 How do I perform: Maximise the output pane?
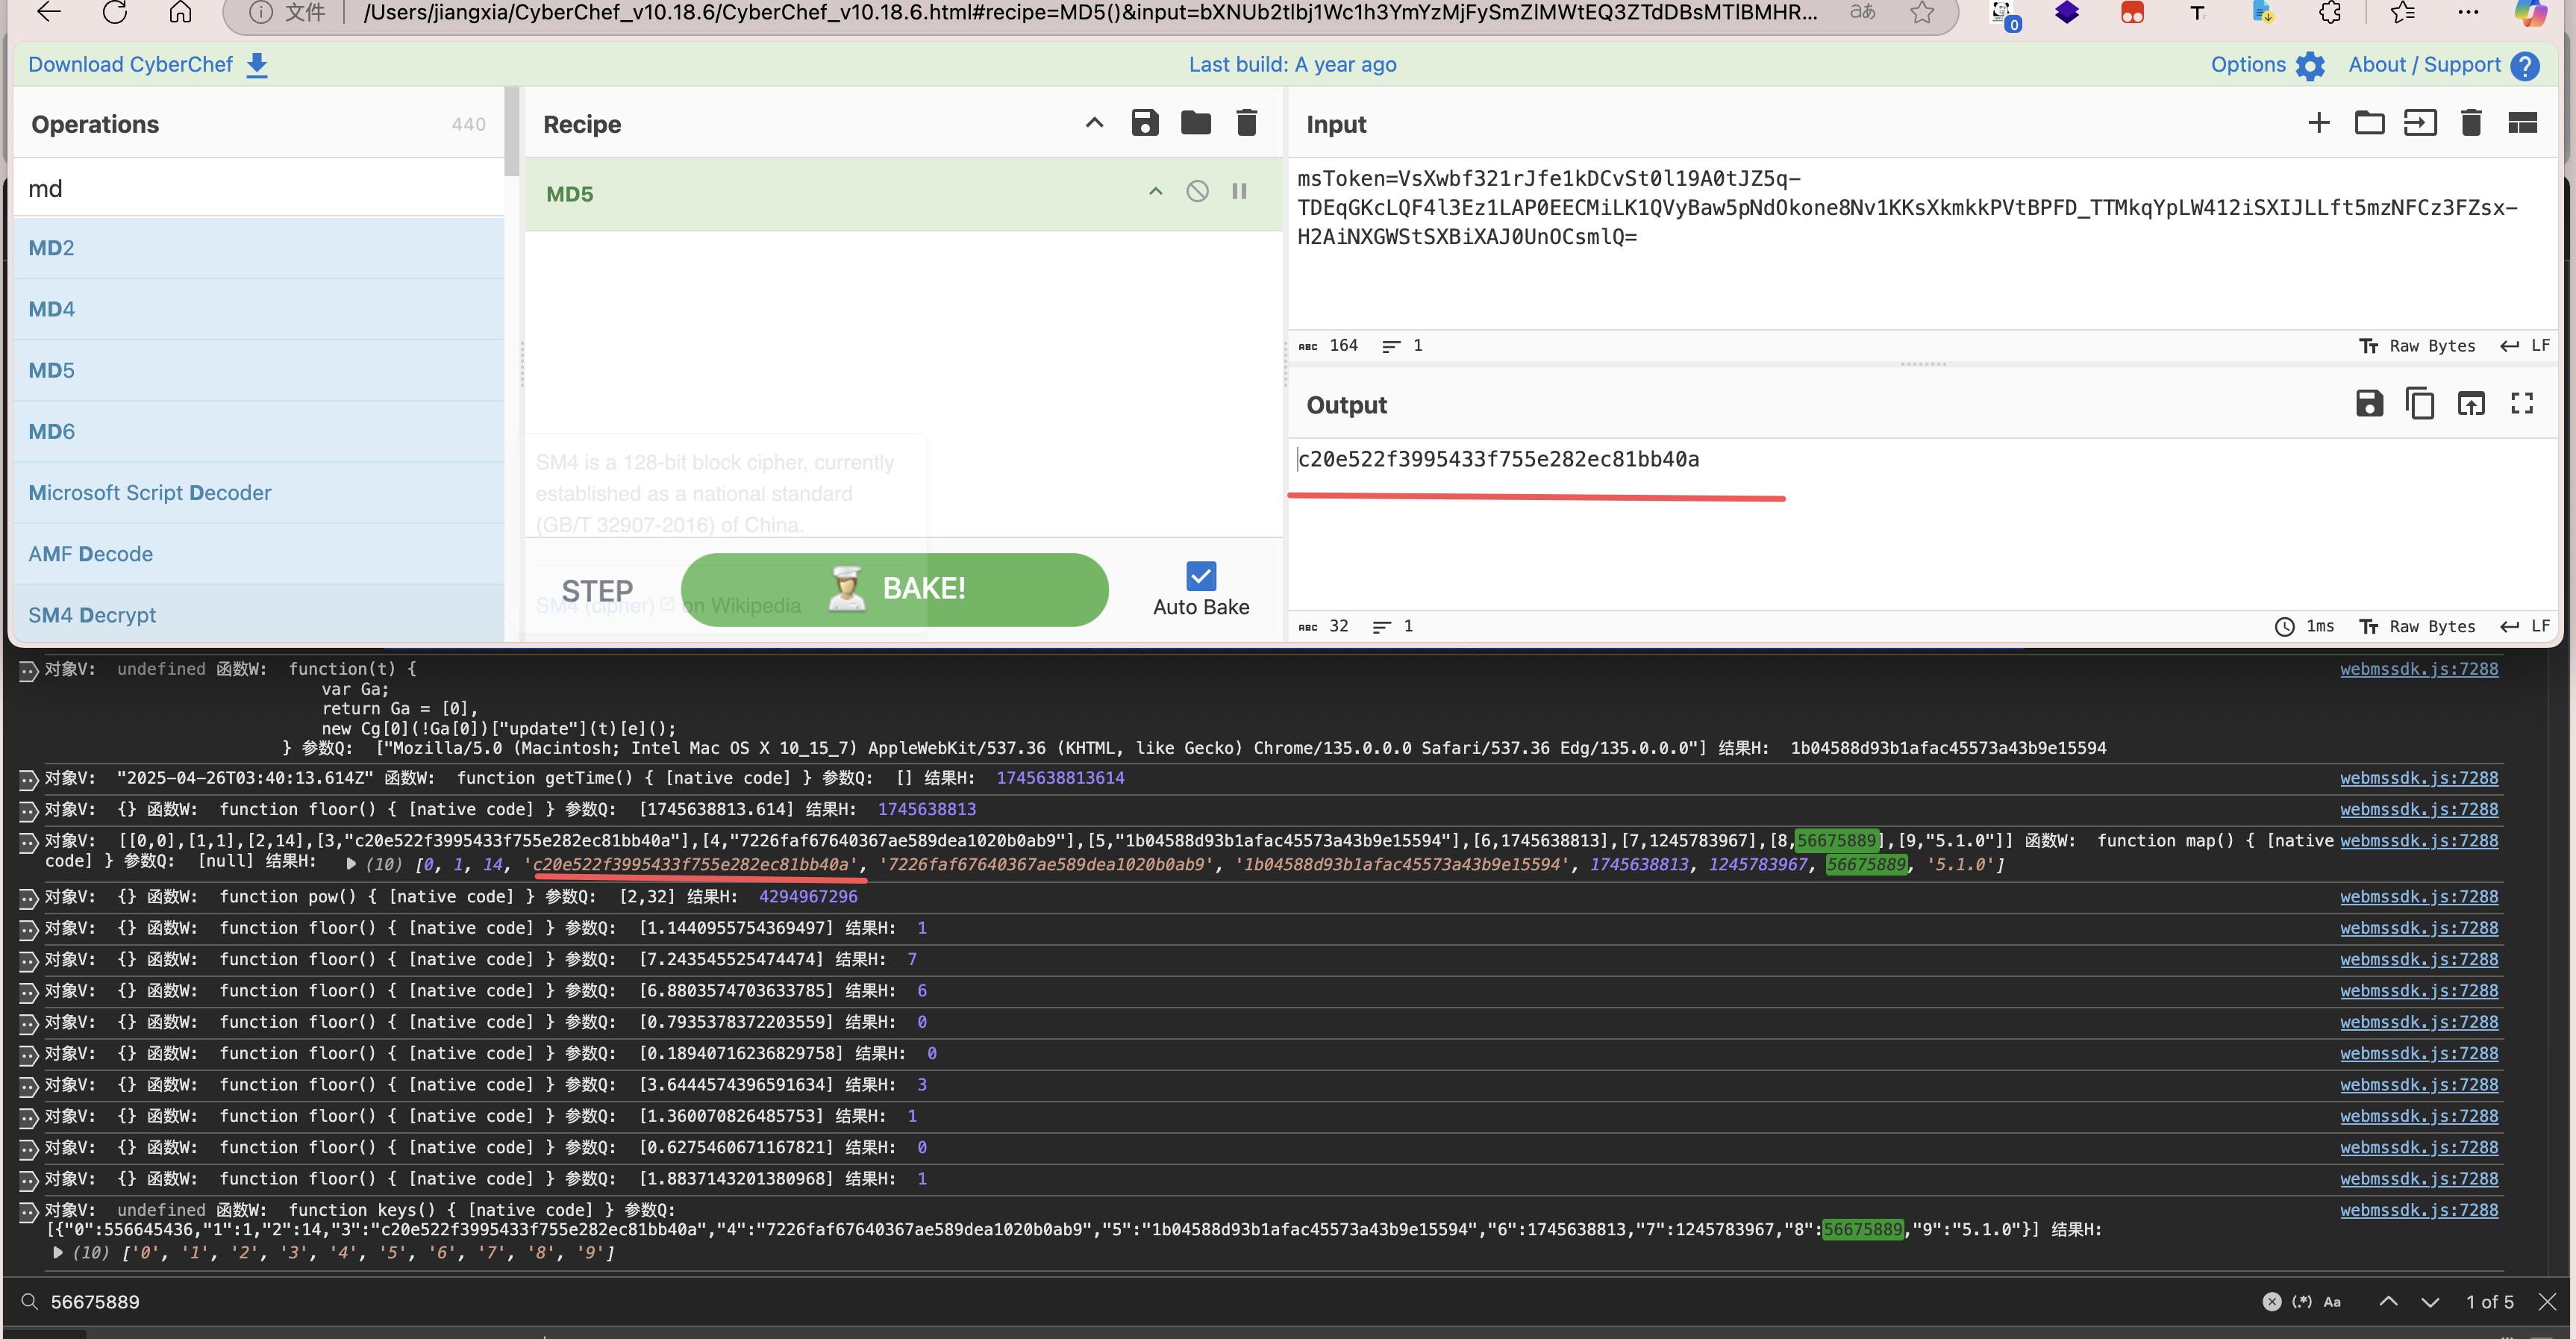2522,403
